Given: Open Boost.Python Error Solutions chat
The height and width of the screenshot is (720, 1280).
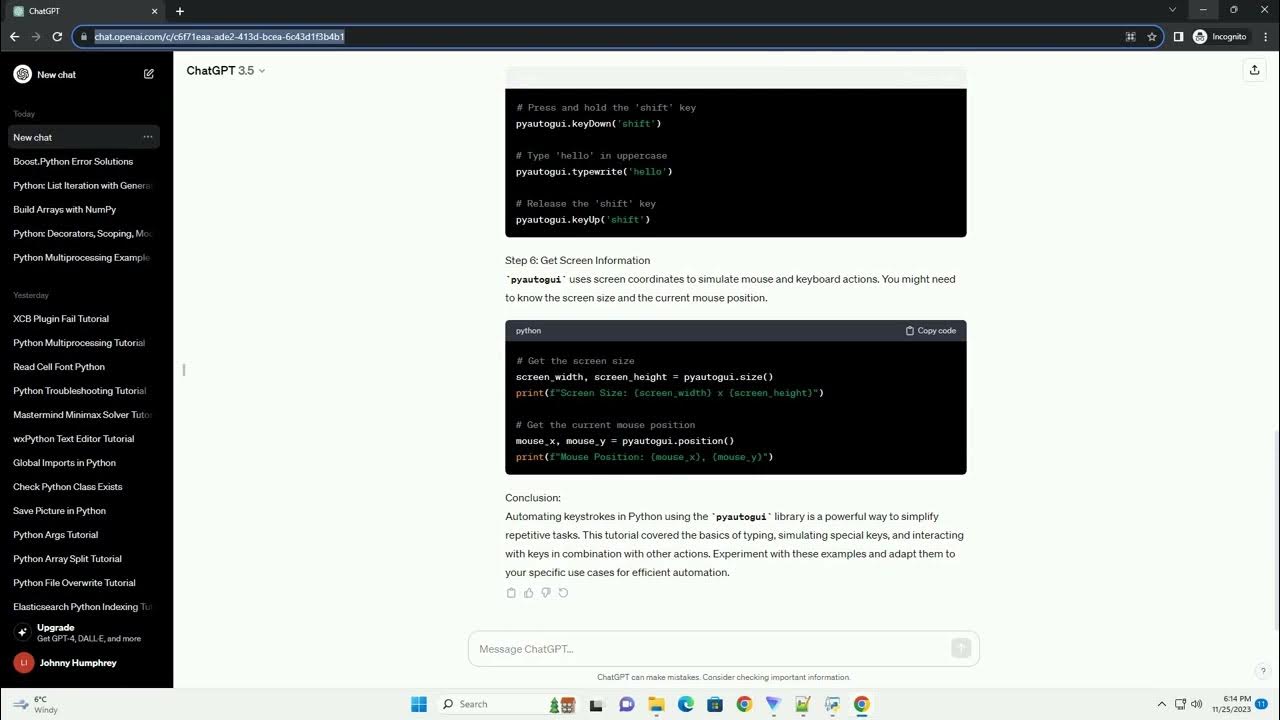Looking at the screenshot, I should coord(83,161).
